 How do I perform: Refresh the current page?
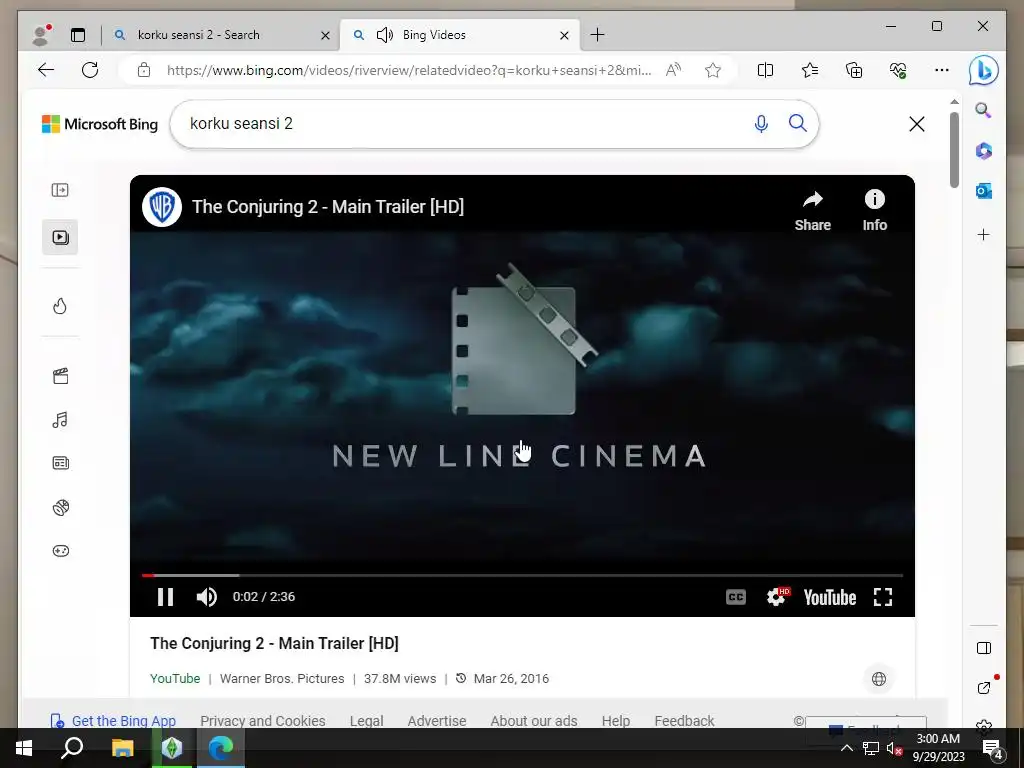(90, 70)
